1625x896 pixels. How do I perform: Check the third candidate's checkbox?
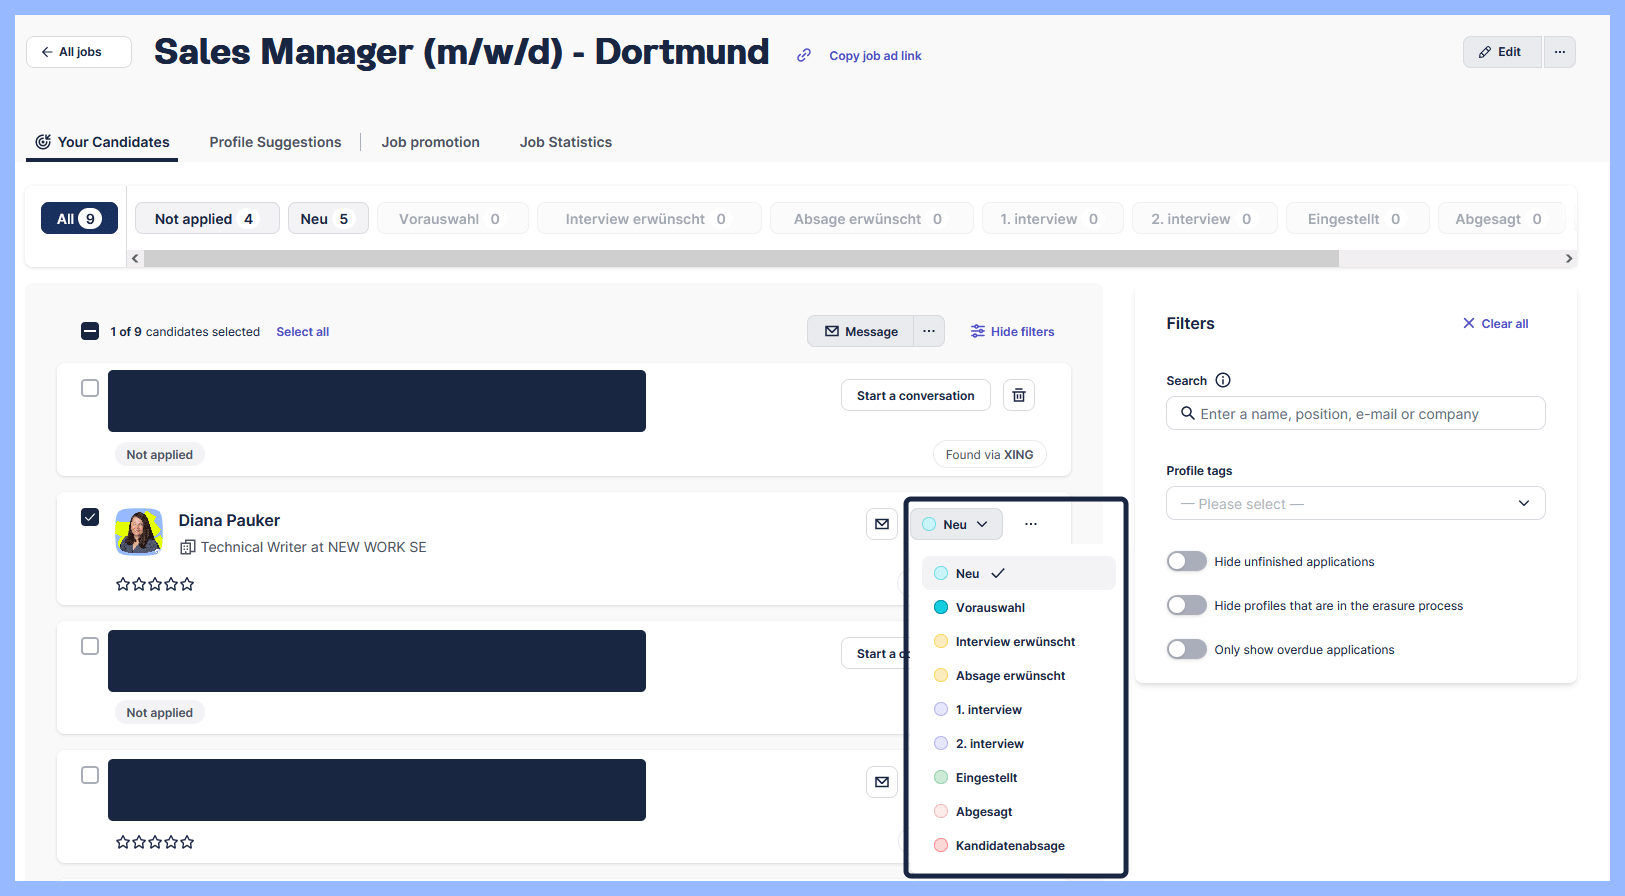[90, 646]
